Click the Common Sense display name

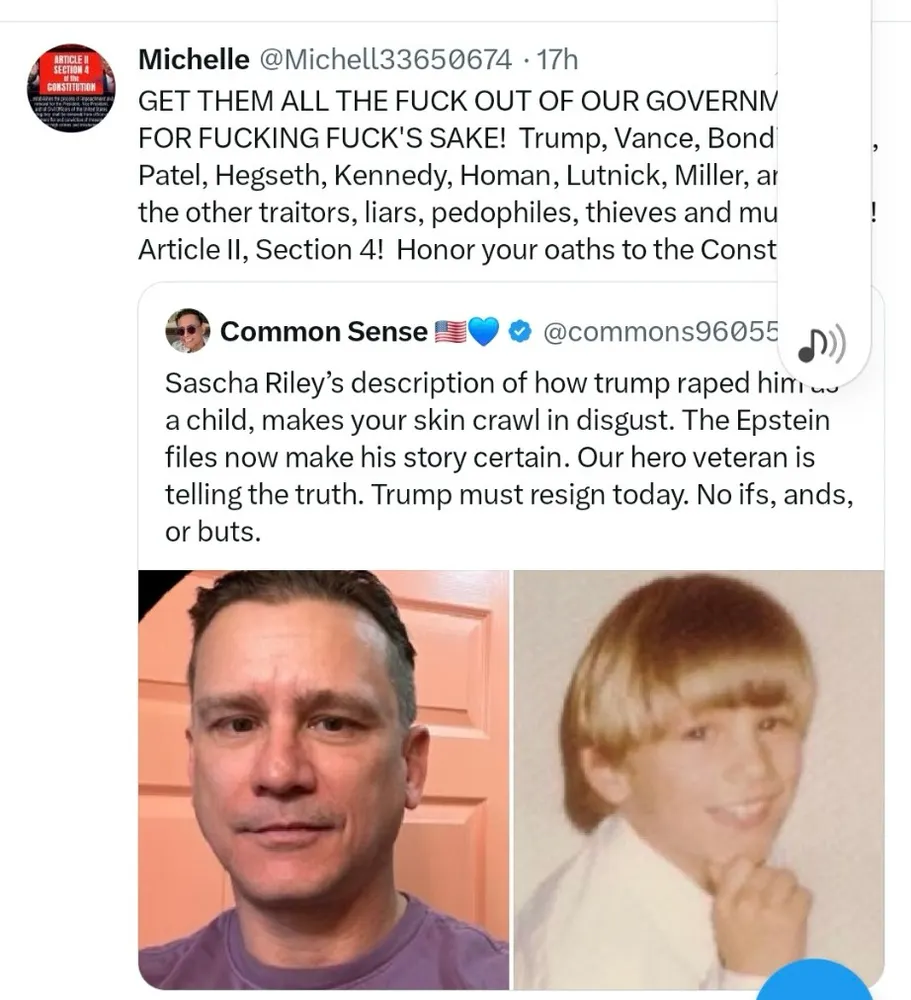(323, 332)
